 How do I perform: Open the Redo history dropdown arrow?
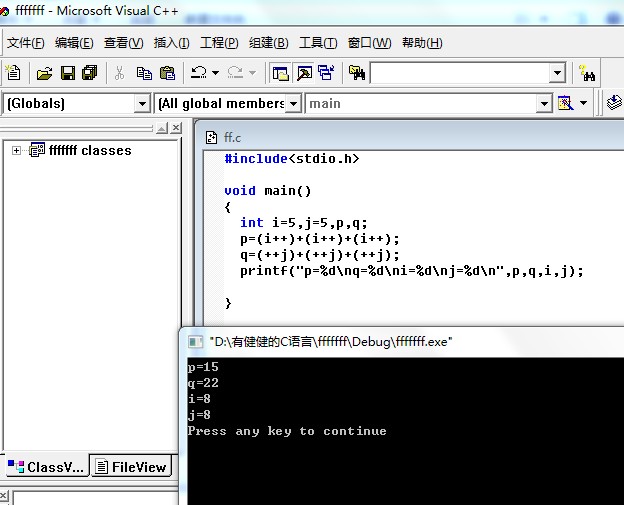pos(252,73)
